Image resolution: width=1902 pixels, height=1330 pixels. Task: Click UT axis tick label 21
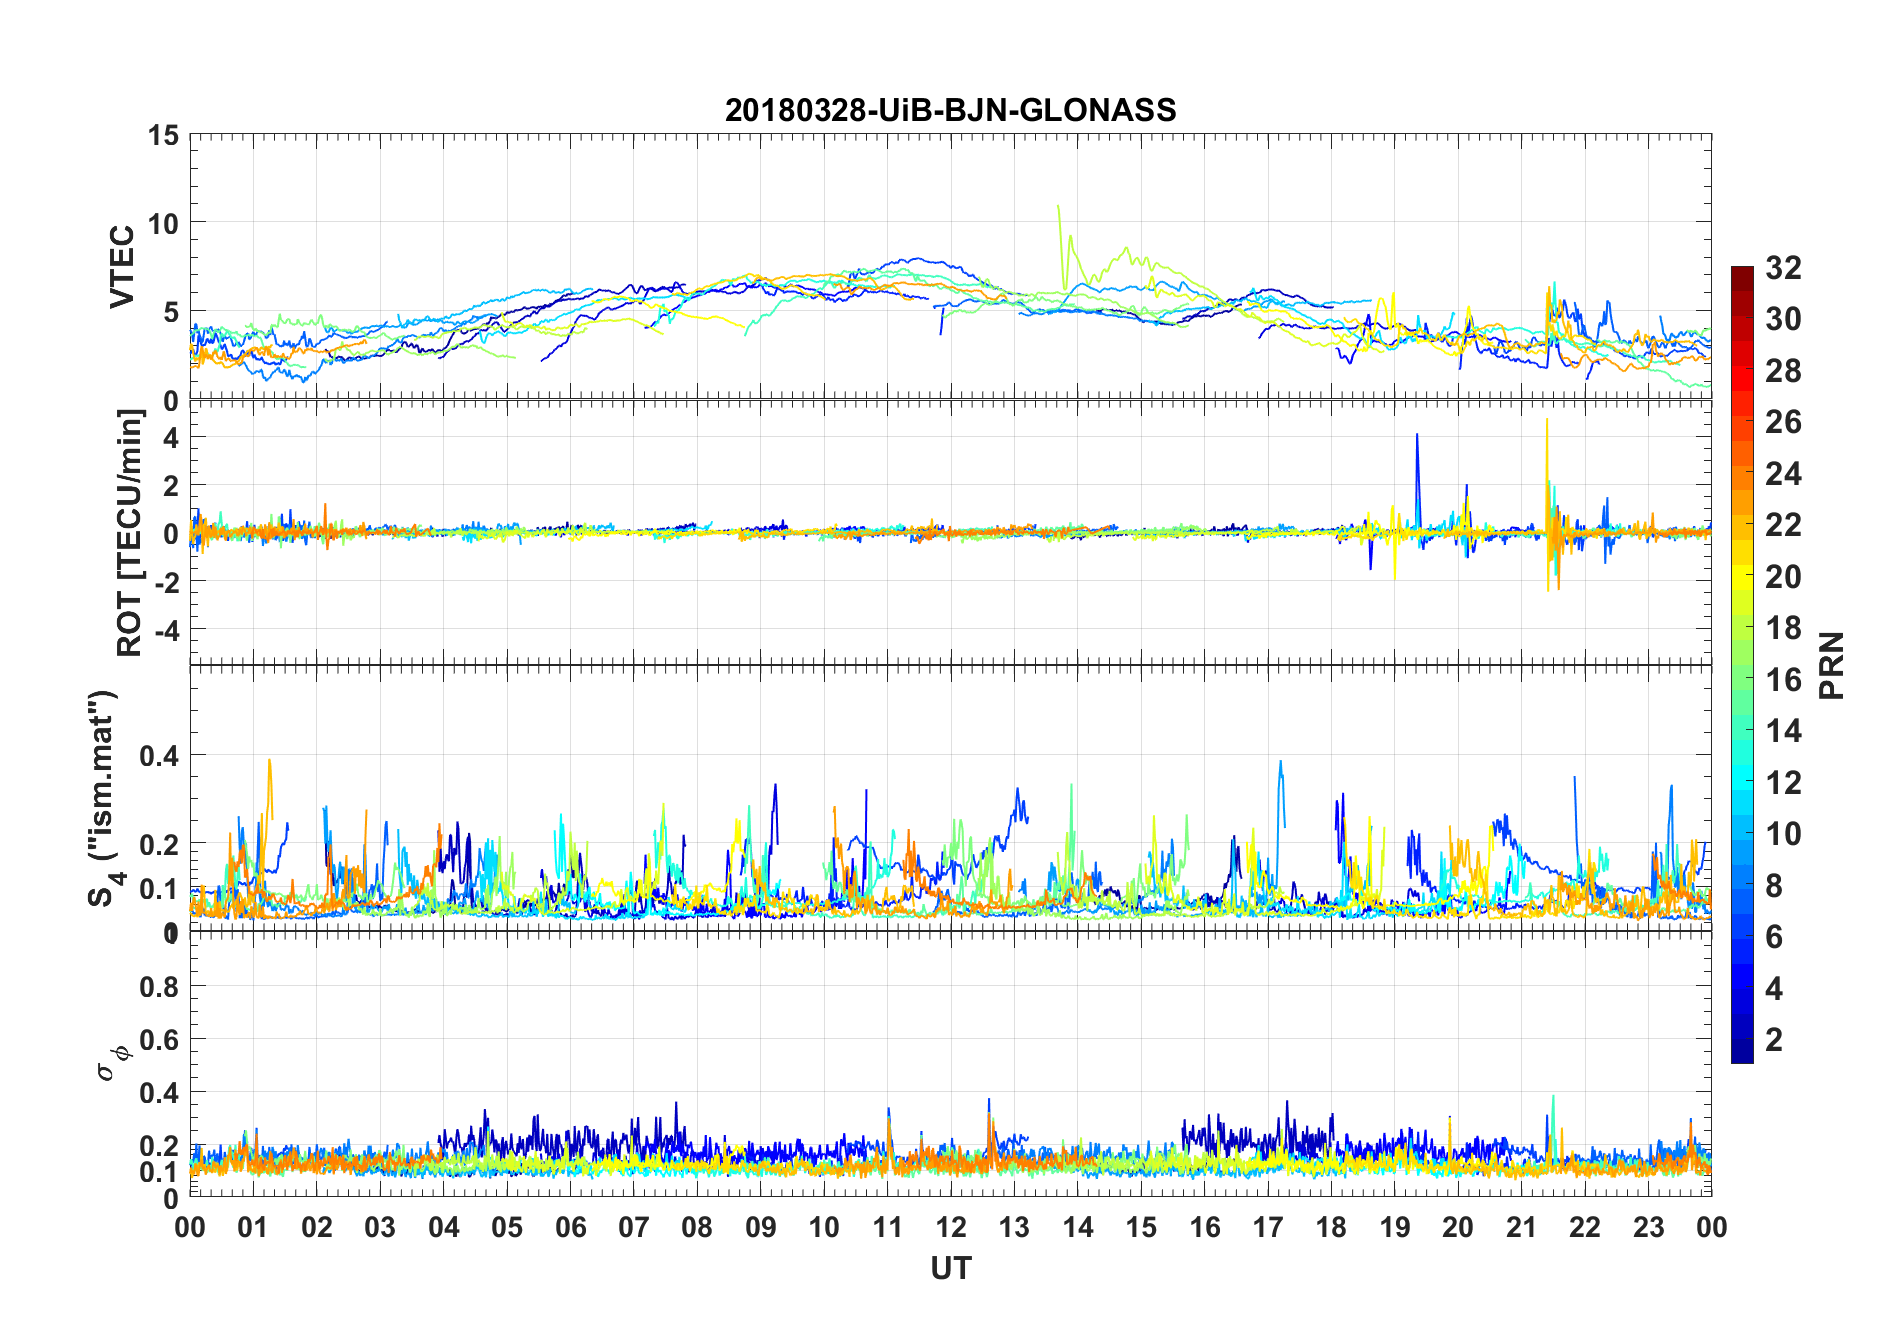tap(1521, 1227)
